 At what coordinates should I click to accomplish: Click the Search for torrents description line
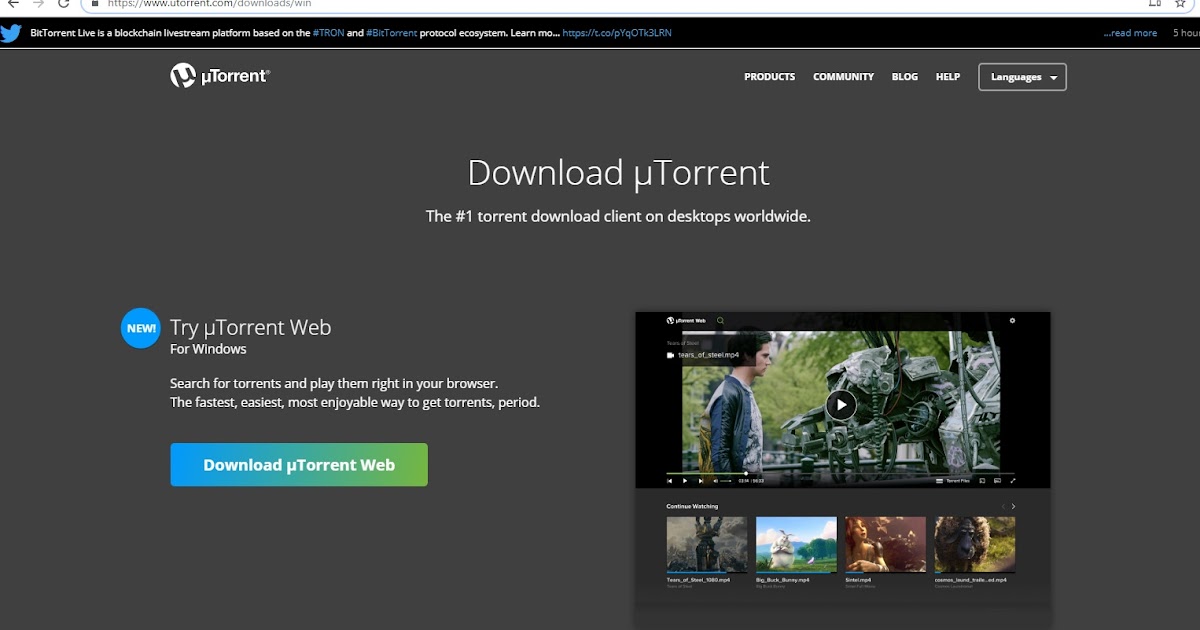(334, 383)
